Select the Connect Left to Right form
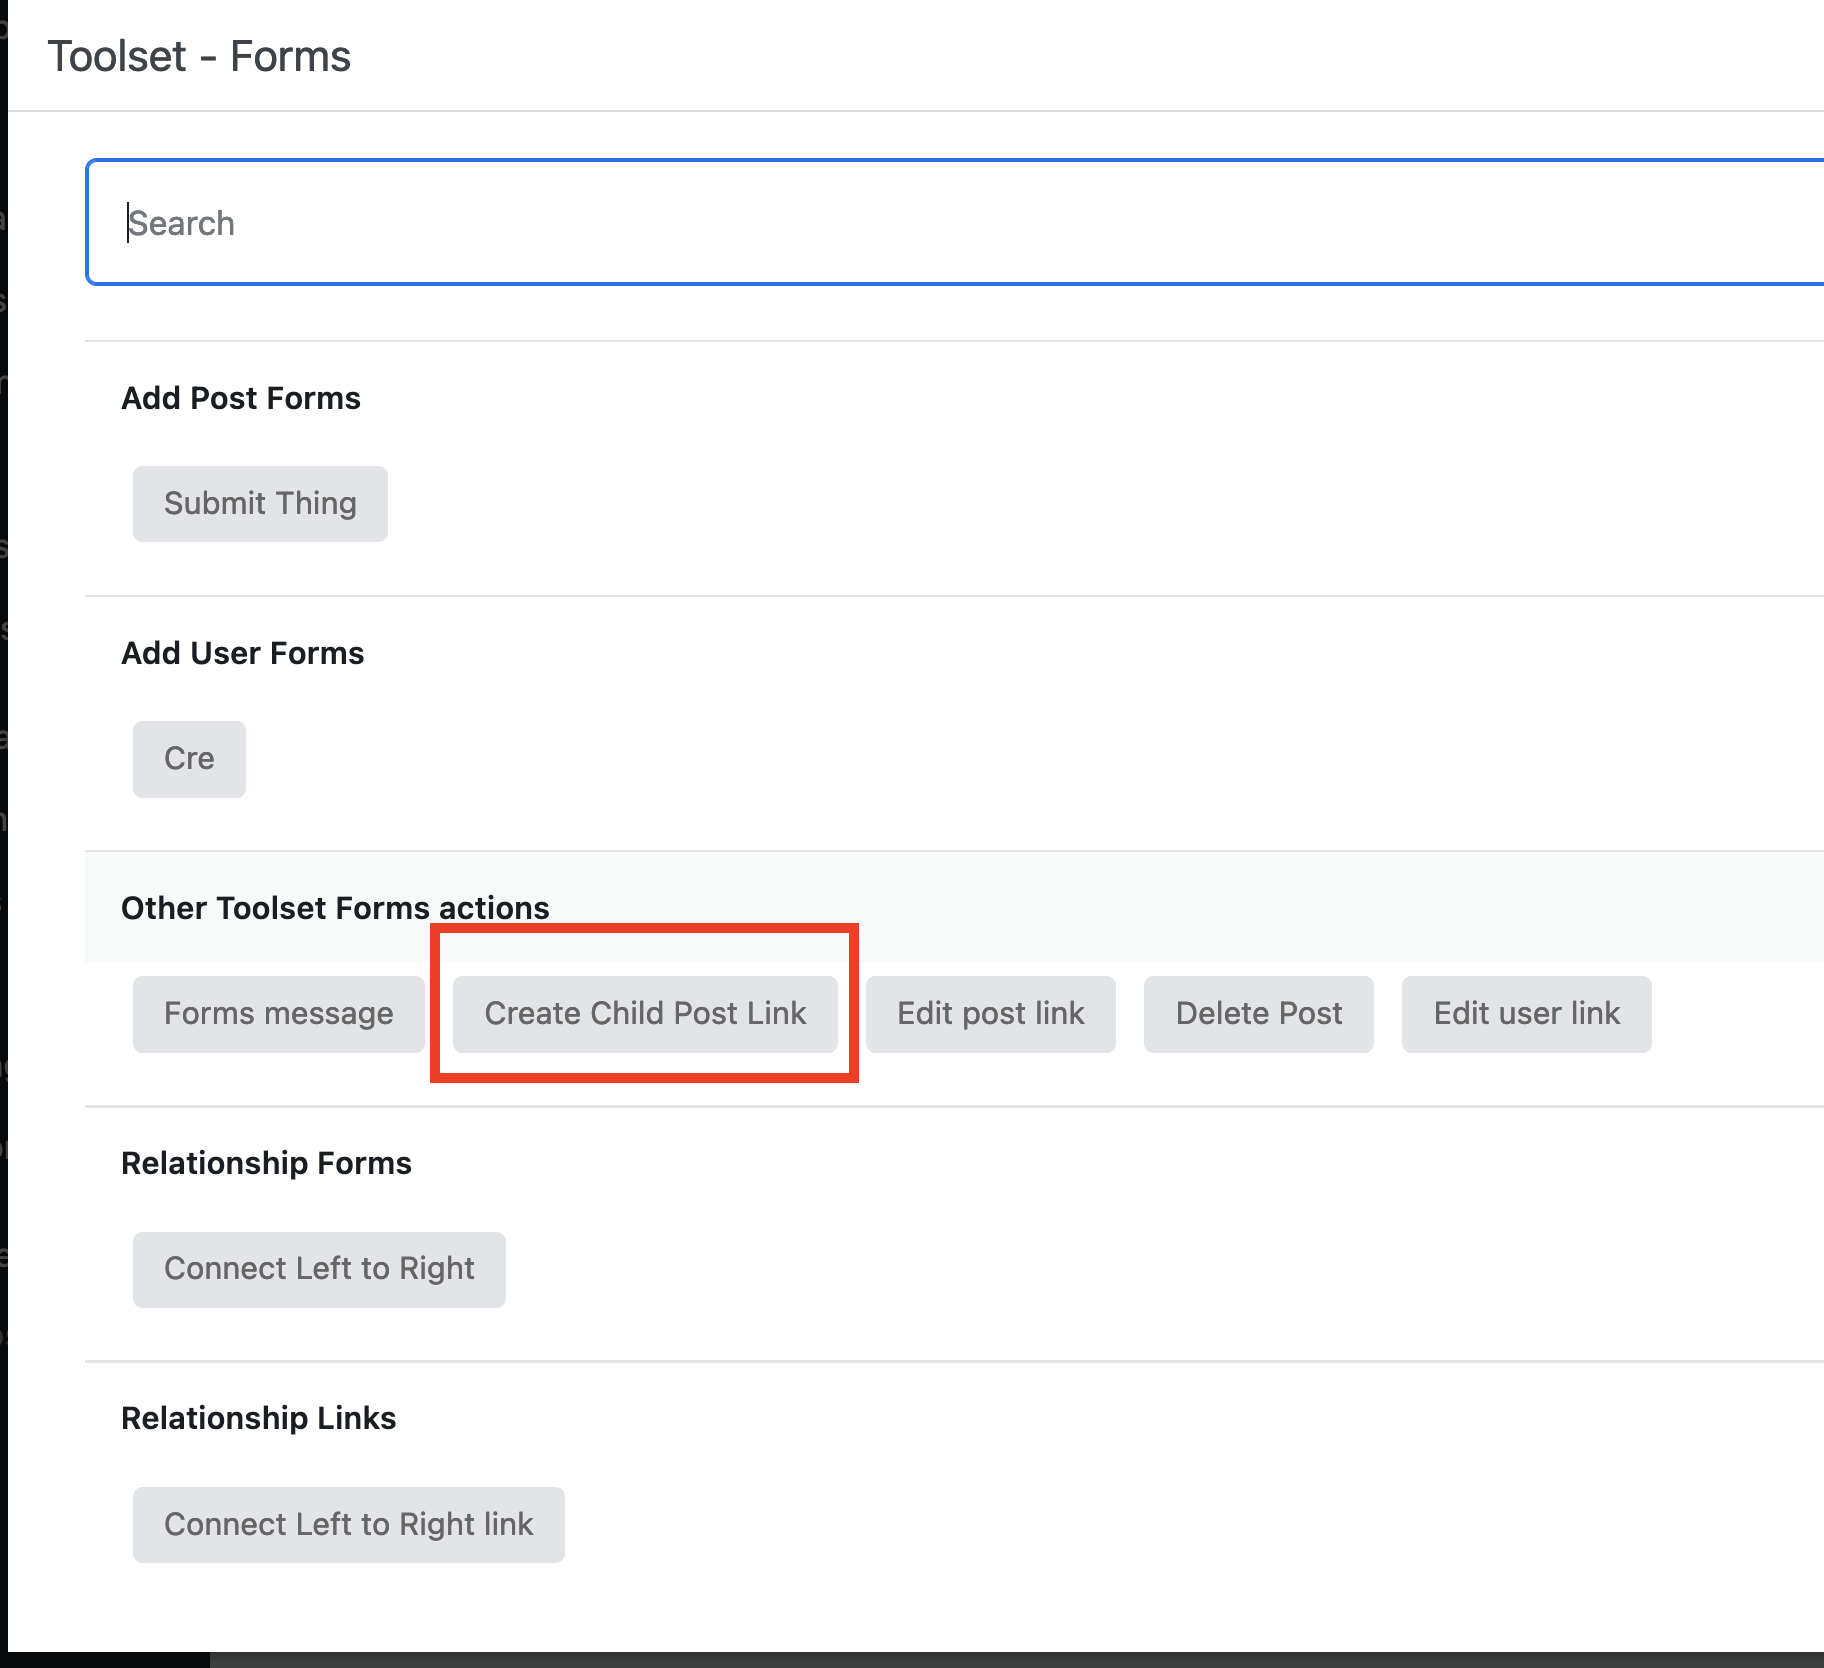 (x=319, y=1269)
